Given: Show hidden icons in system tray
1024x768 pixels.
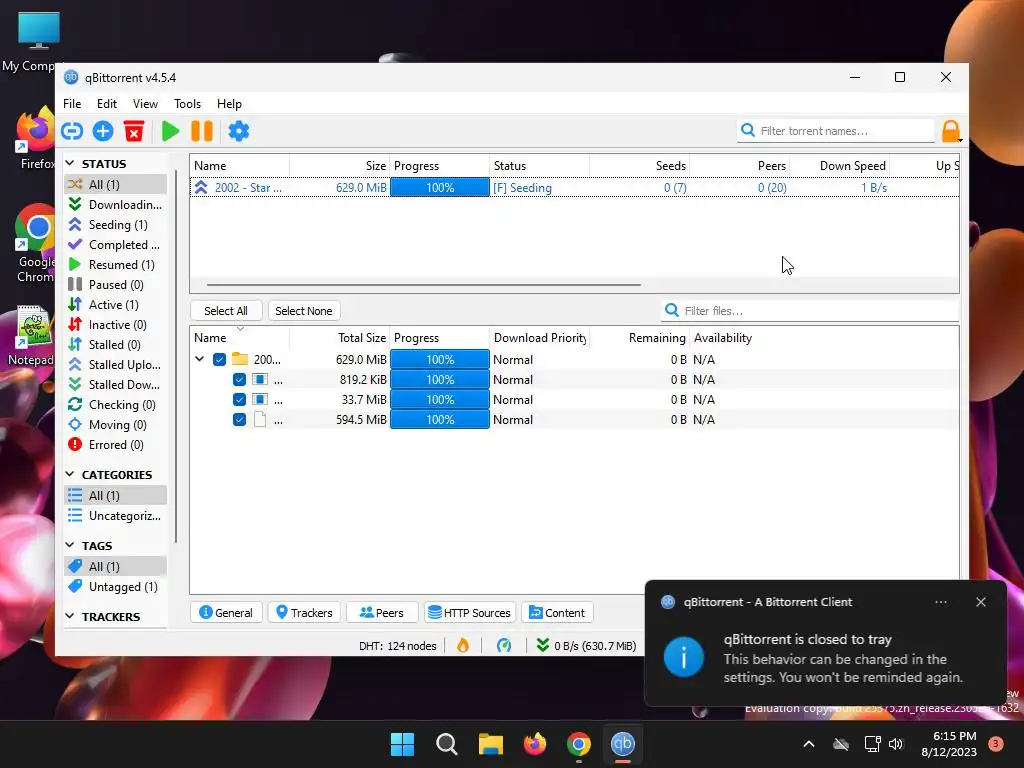Looking at the screenshot, I should pos(808,744).
